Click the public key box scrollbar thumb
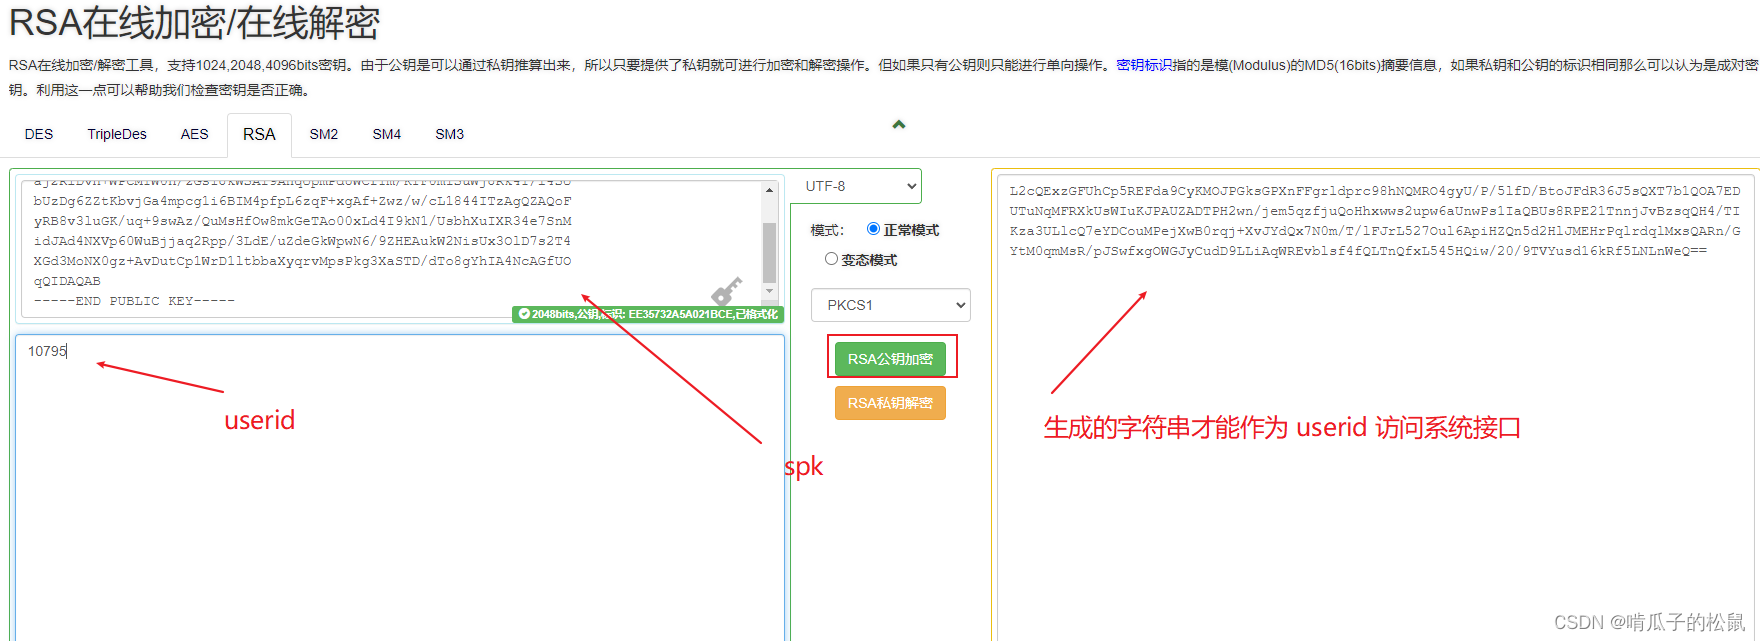The width and height of the screenshot is (1760, 641). [x=769, y=252]
